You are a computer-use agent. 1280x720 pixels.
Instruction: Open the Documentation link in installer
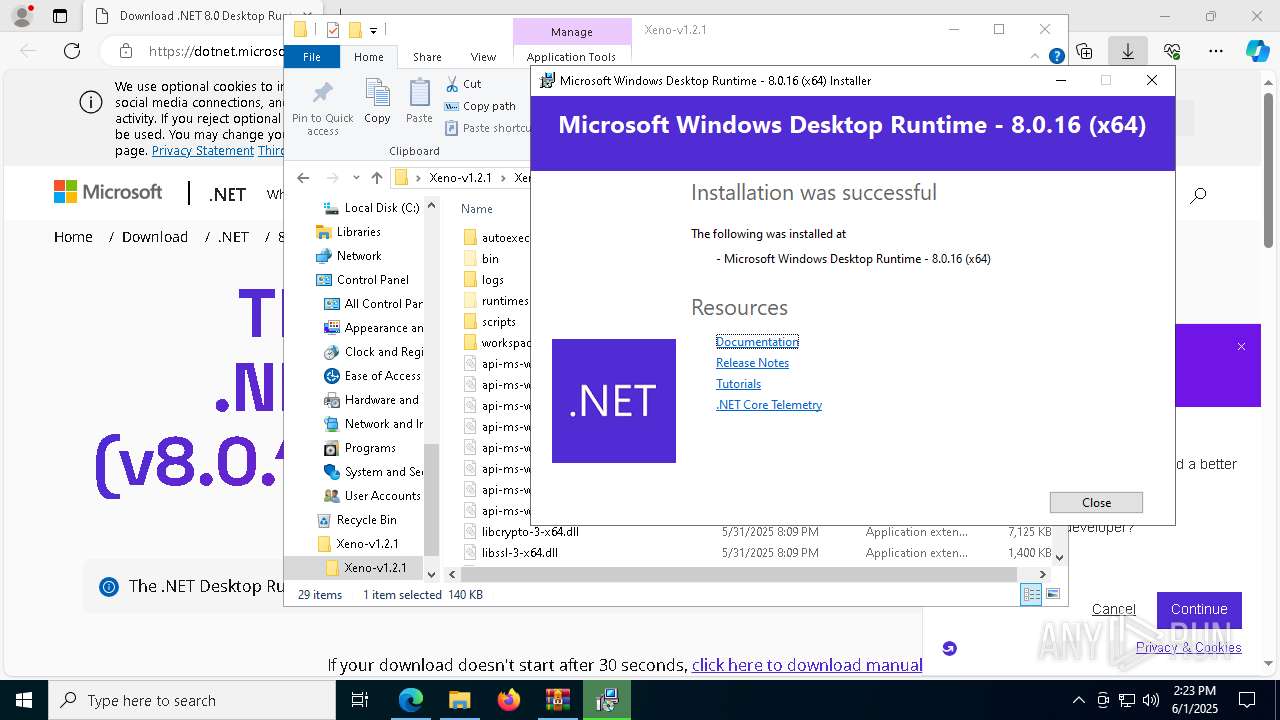tap(757, 342)
